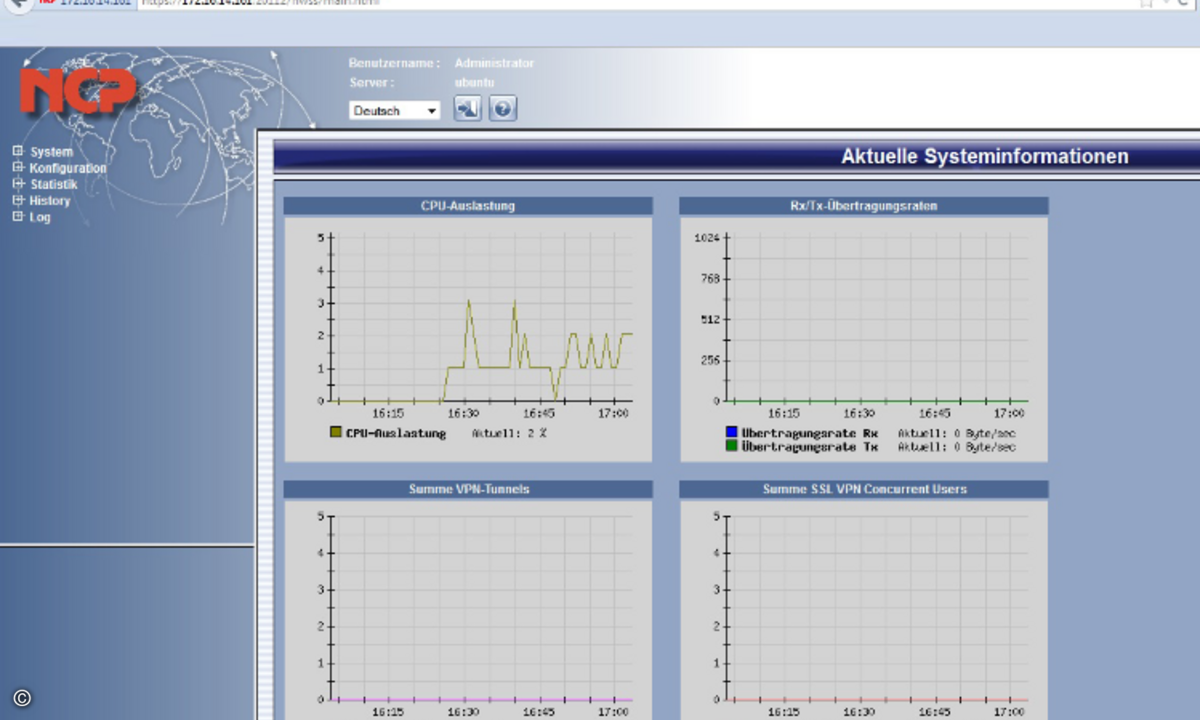Select Log label in the navigation tree
This screenshot has width=1200, height=720.
40,216
